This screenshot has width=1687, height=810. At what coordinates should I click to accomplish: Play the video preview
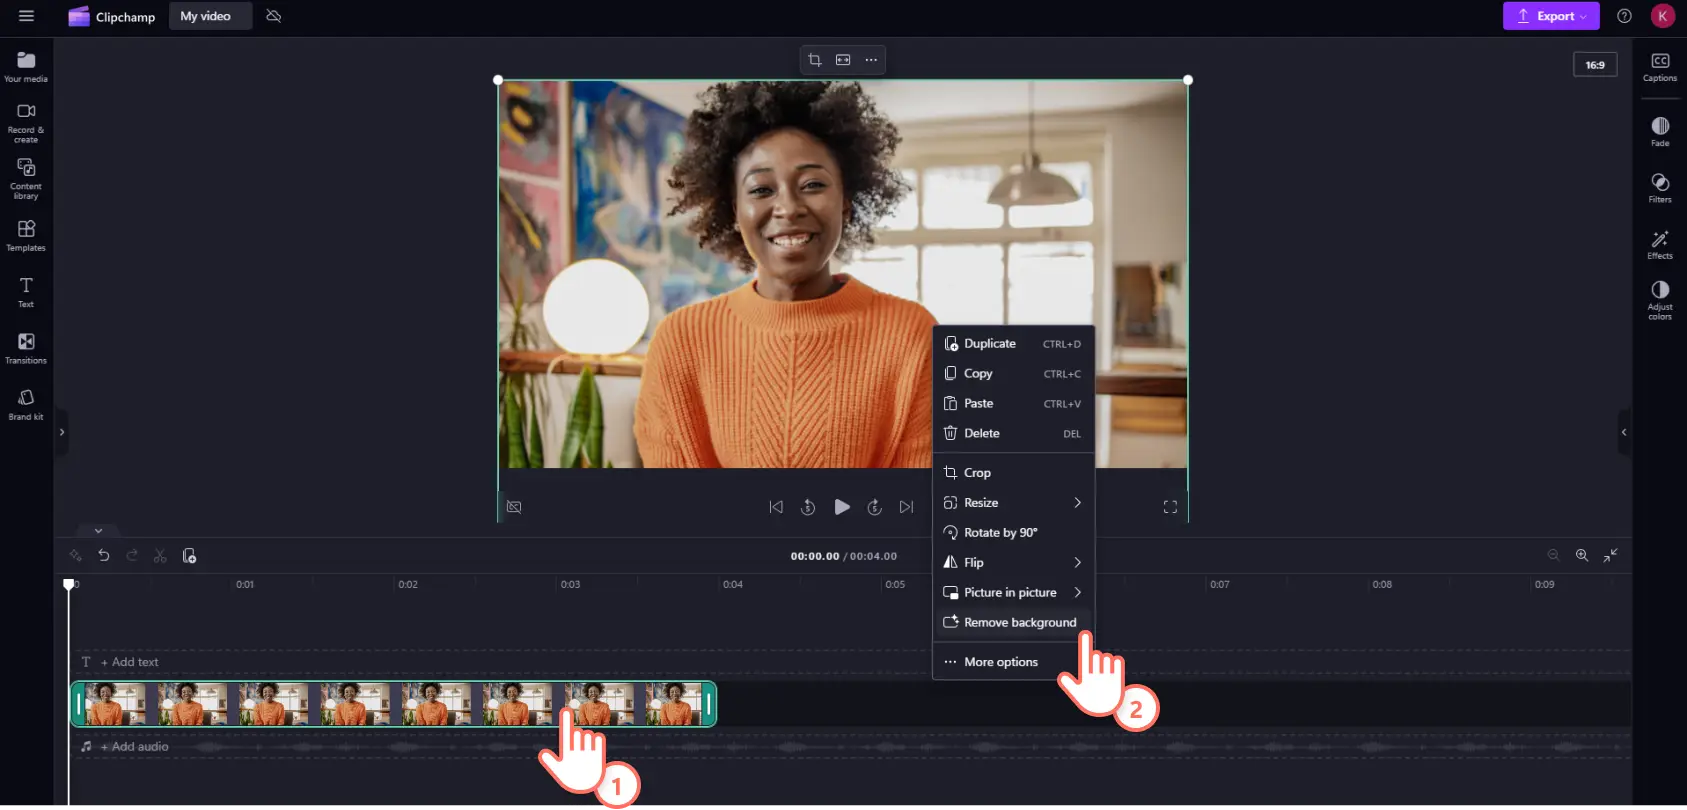click(x=842, y=507)
